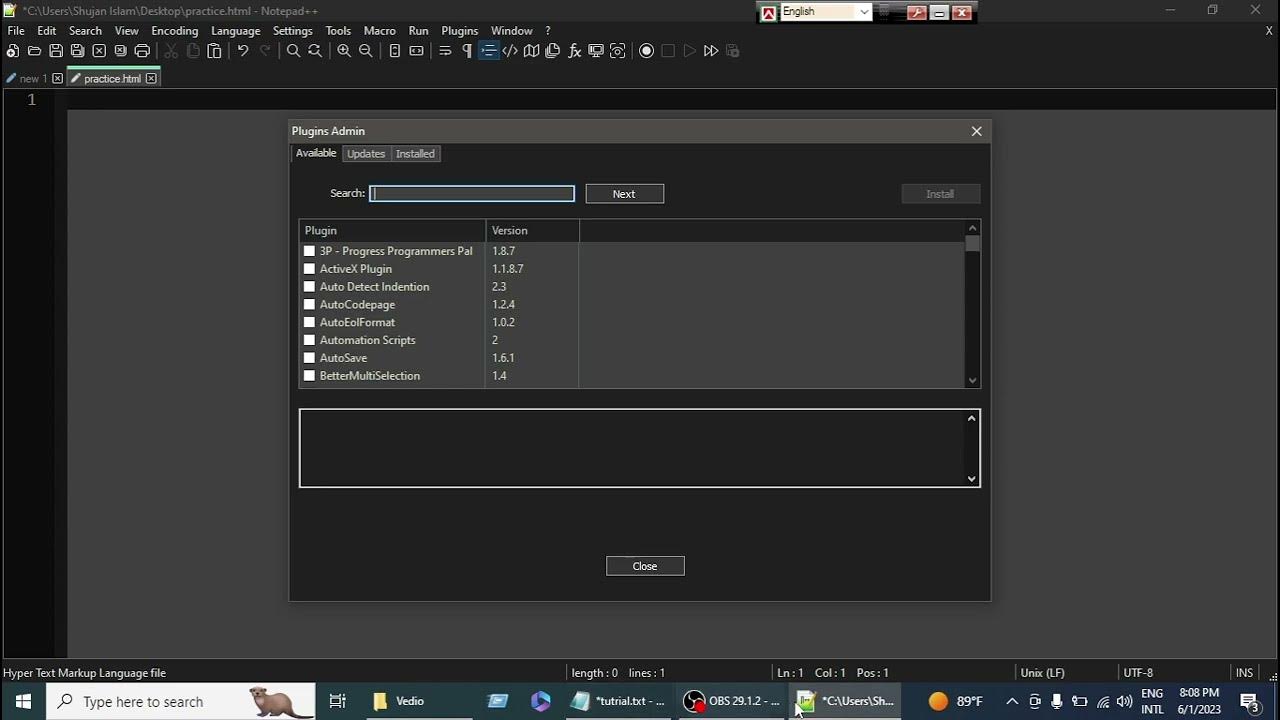The width and height of the screenshot is (1280, 720).
Task: Open OBS 29.1.2 taskbar item
Action: tap(732, 701)
